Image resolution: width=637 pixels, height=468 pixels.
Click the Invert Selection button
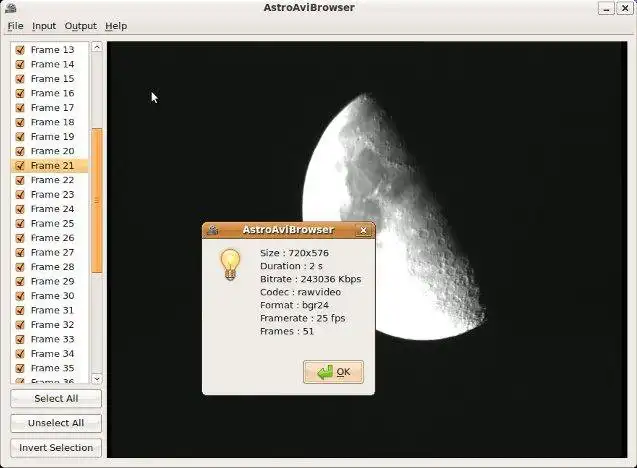[x=56, y=447]
